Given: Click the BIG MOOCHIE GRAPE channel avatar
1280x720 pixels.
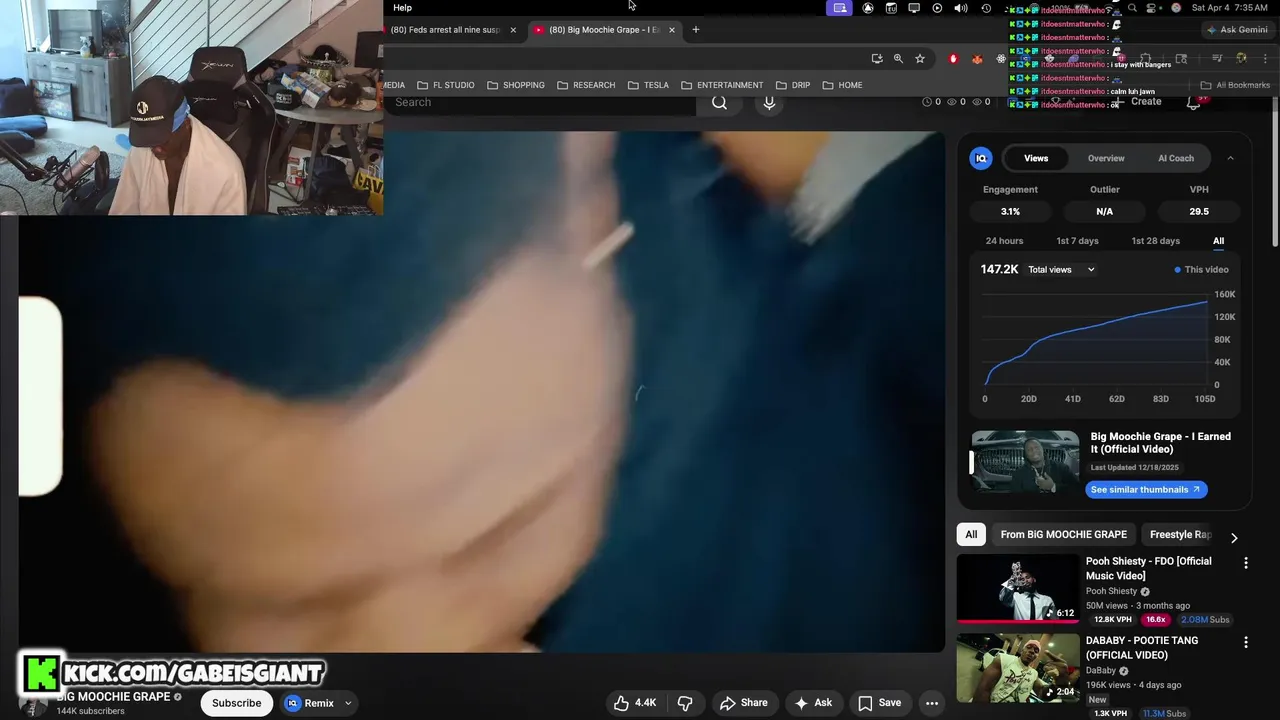Looking at the screenshot, I should (33, 705).
